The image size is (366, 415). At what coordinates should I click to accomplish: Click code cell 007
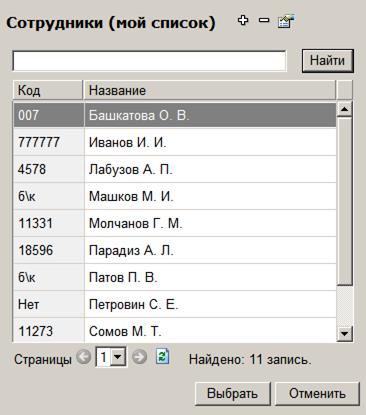[49, 115]
